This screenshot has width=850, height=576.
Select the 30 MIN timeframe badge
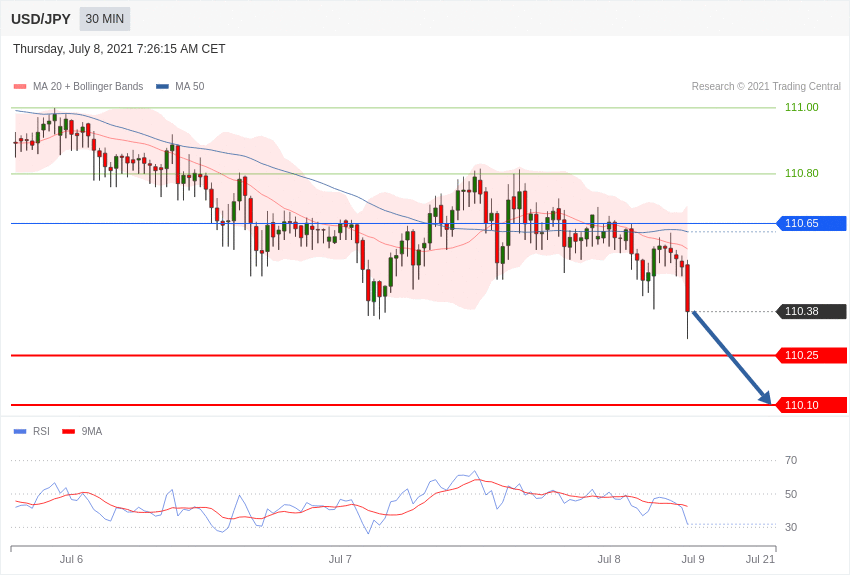coord(105,19)
